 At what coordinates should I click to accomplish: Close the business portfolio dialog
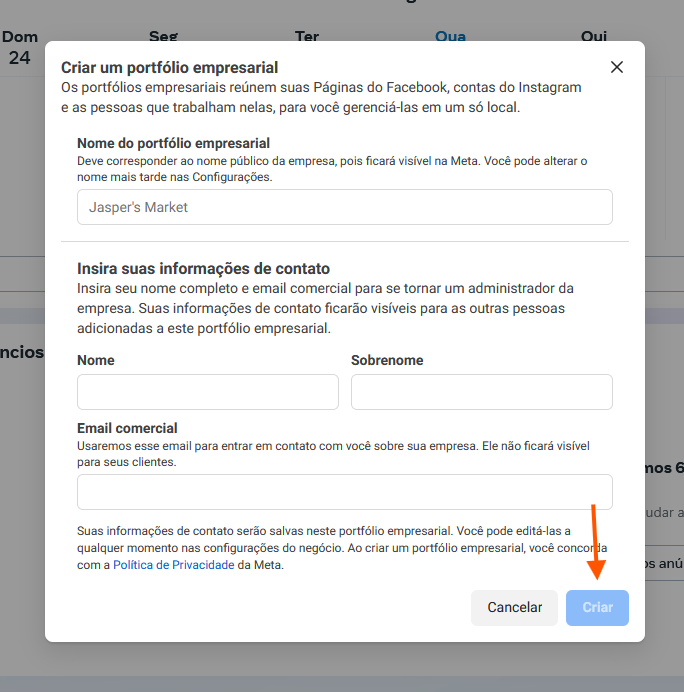[x=617, y=67]
